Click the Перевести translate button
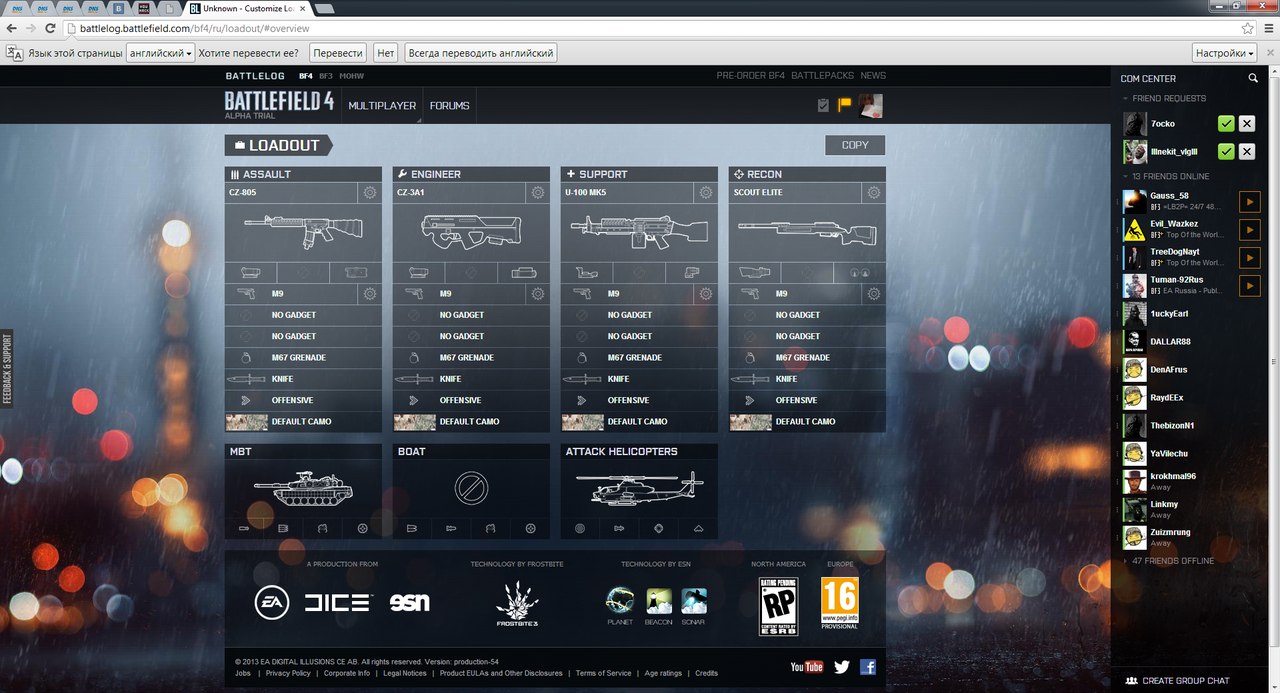The height and width of the screenshot is (693, 1280). pyautogui.click(x=337, y=53)
